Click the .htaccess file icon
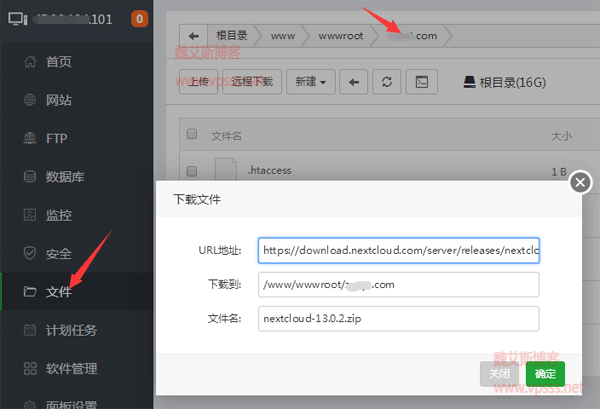Image resolution: width=600 pixels, height=409 pixels. 227,171
